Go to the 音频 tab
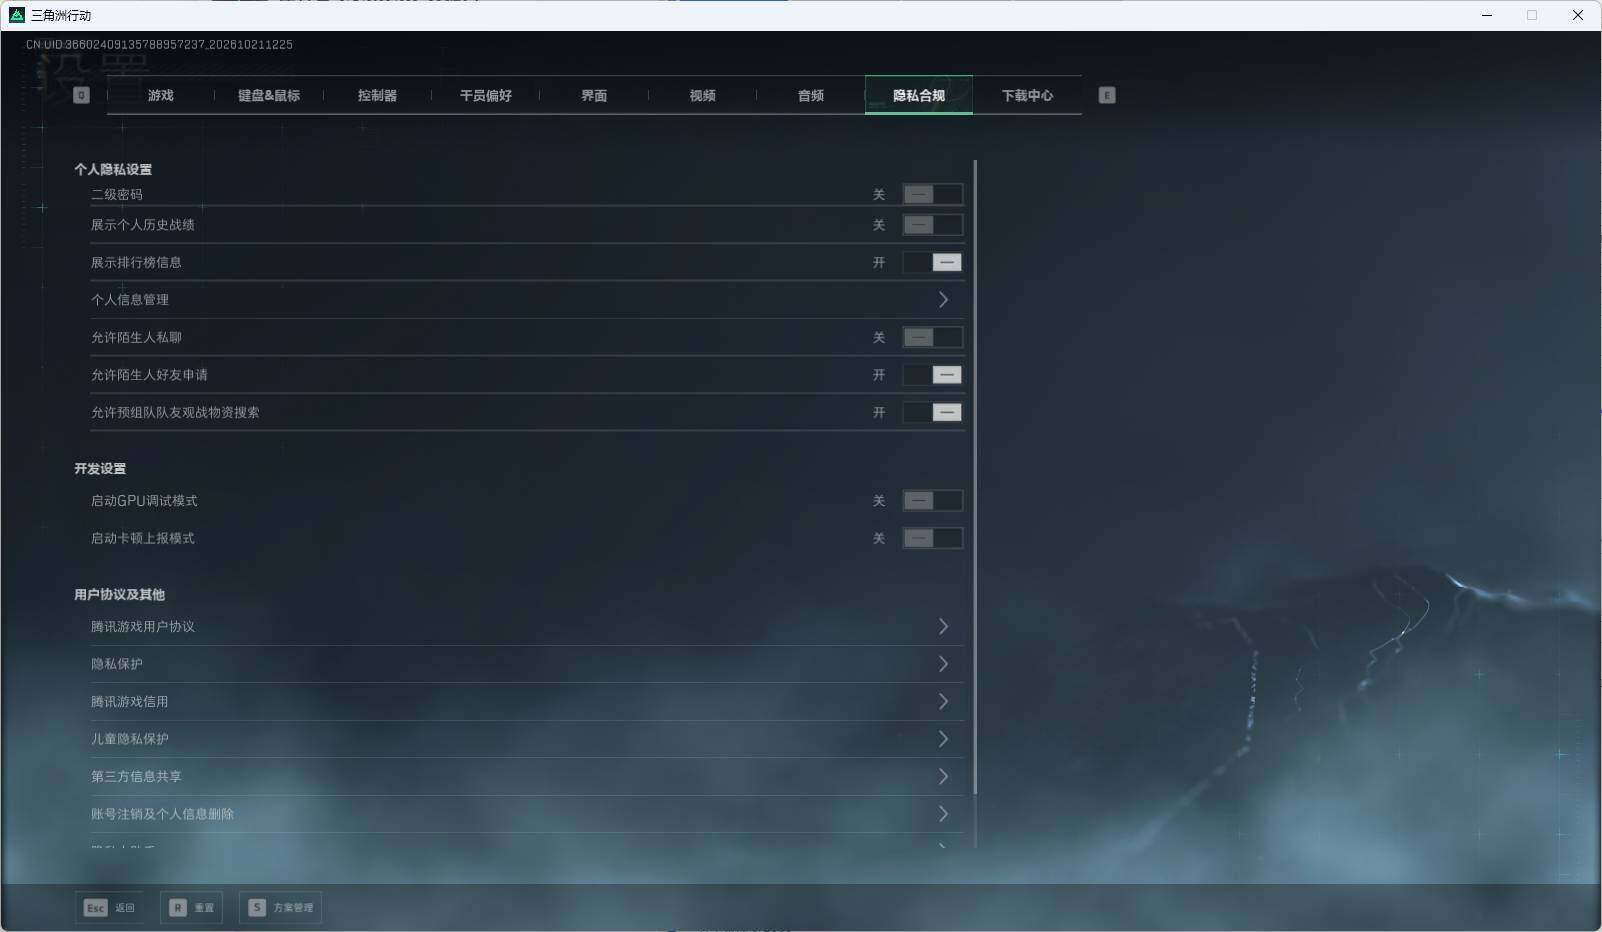This screenshot has width=1602, height=932. [811, 95]
